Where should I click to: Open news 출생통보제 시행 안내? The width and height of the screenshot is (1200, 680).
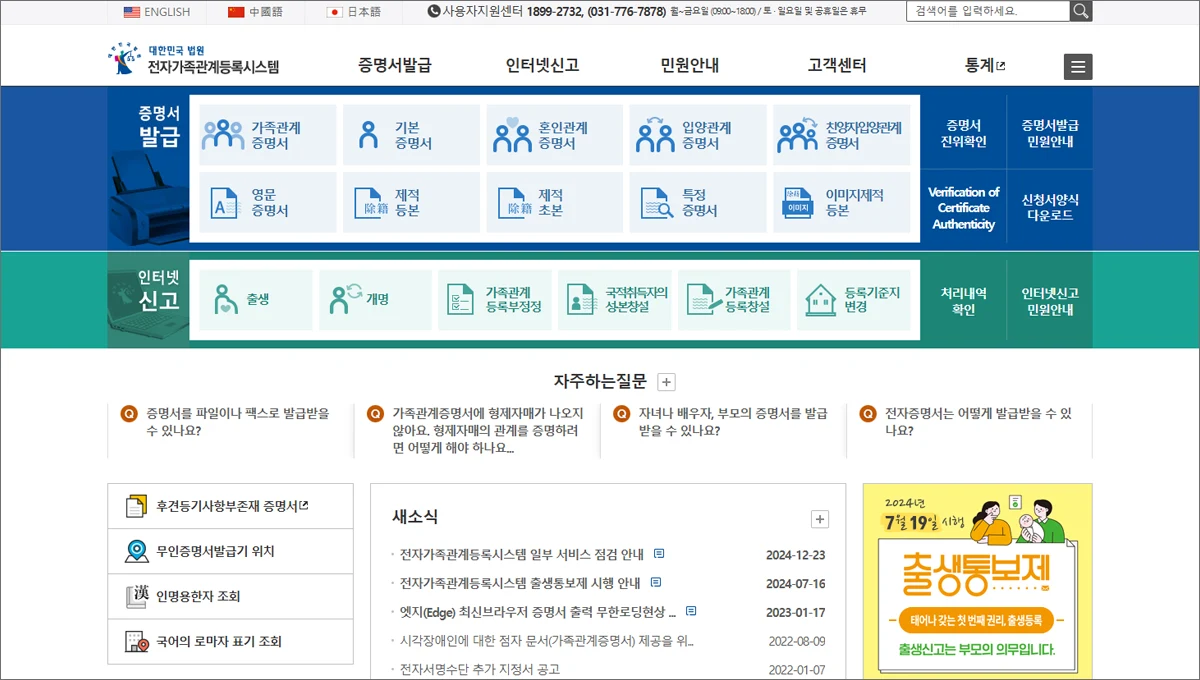tap(520, 583)
